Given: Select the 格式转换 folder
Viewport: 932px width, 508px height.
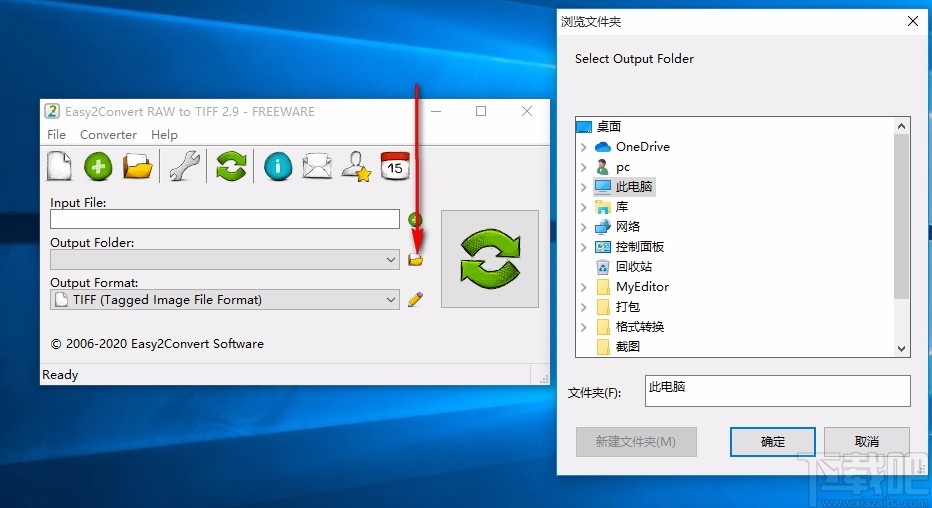Looking at the screenshot, I should pos(640,327).
